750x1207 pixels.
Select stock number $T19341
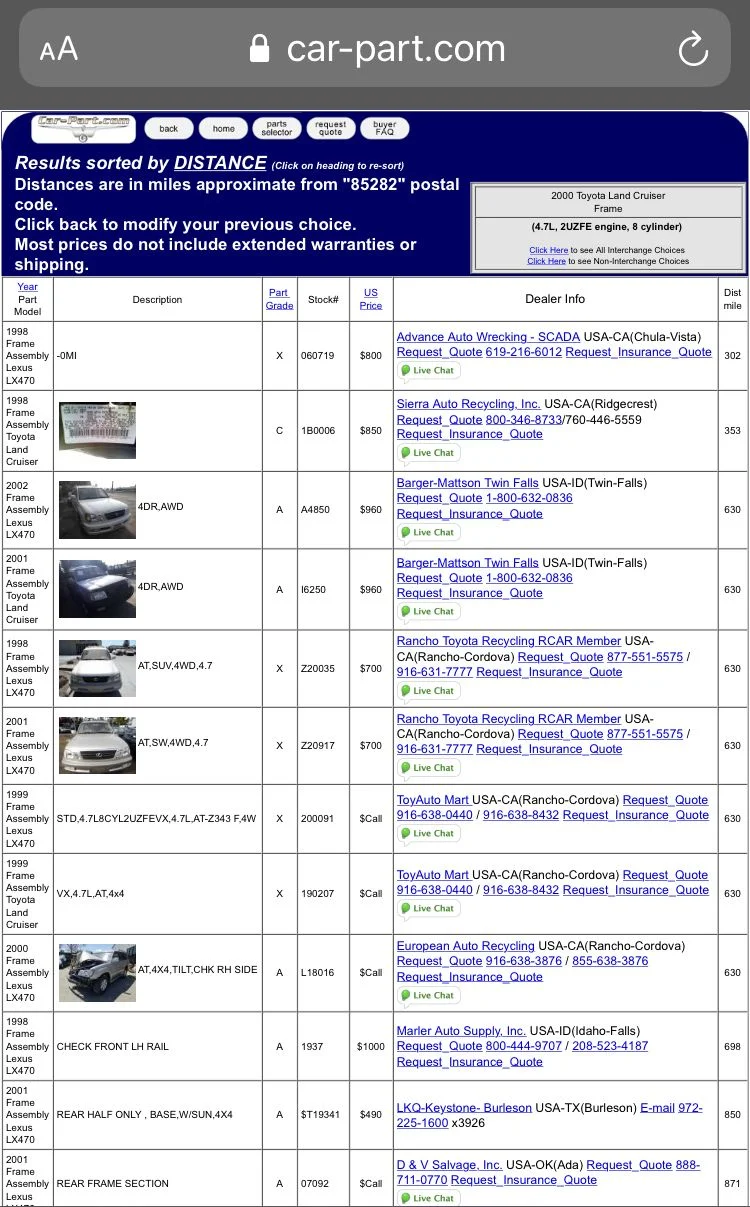pyautogui.click(x=320, y=1114)
